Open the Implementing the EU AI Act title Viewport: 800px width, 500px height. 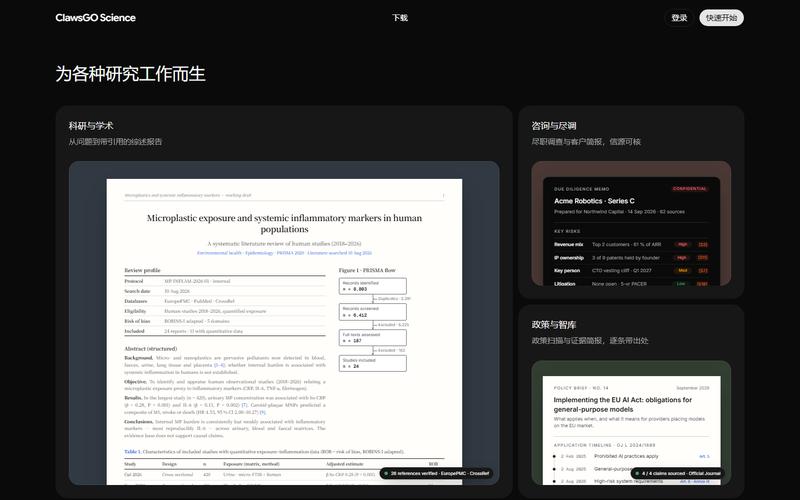[x=623, y=405]
